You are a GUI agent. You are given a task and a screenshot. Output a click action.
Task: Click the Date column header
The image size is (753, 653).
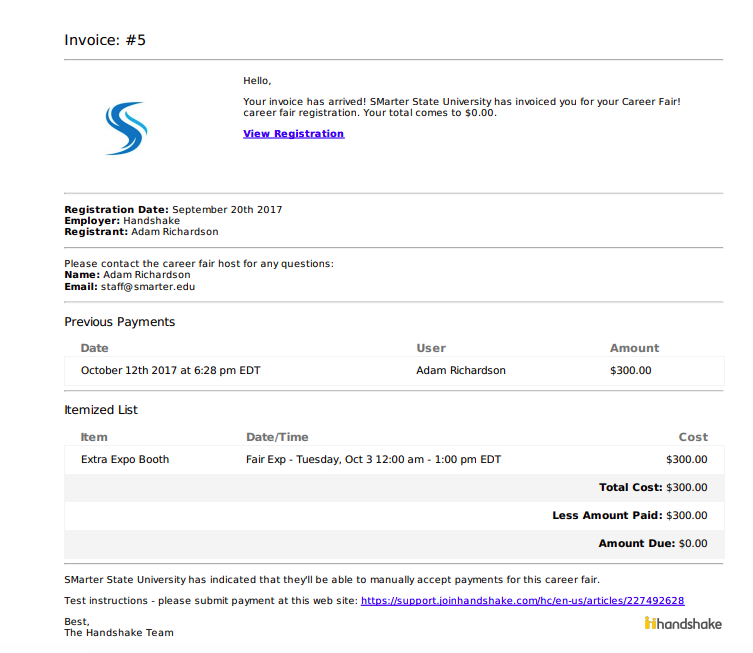click(95, 348)
